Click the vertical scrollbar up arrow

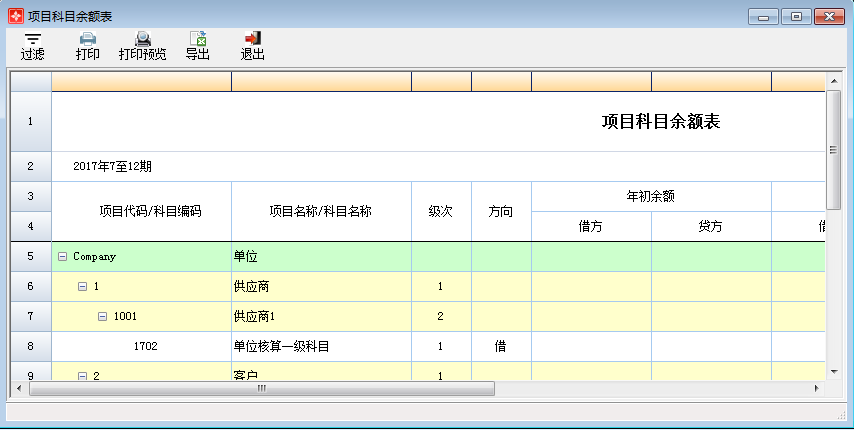point(834,80)
